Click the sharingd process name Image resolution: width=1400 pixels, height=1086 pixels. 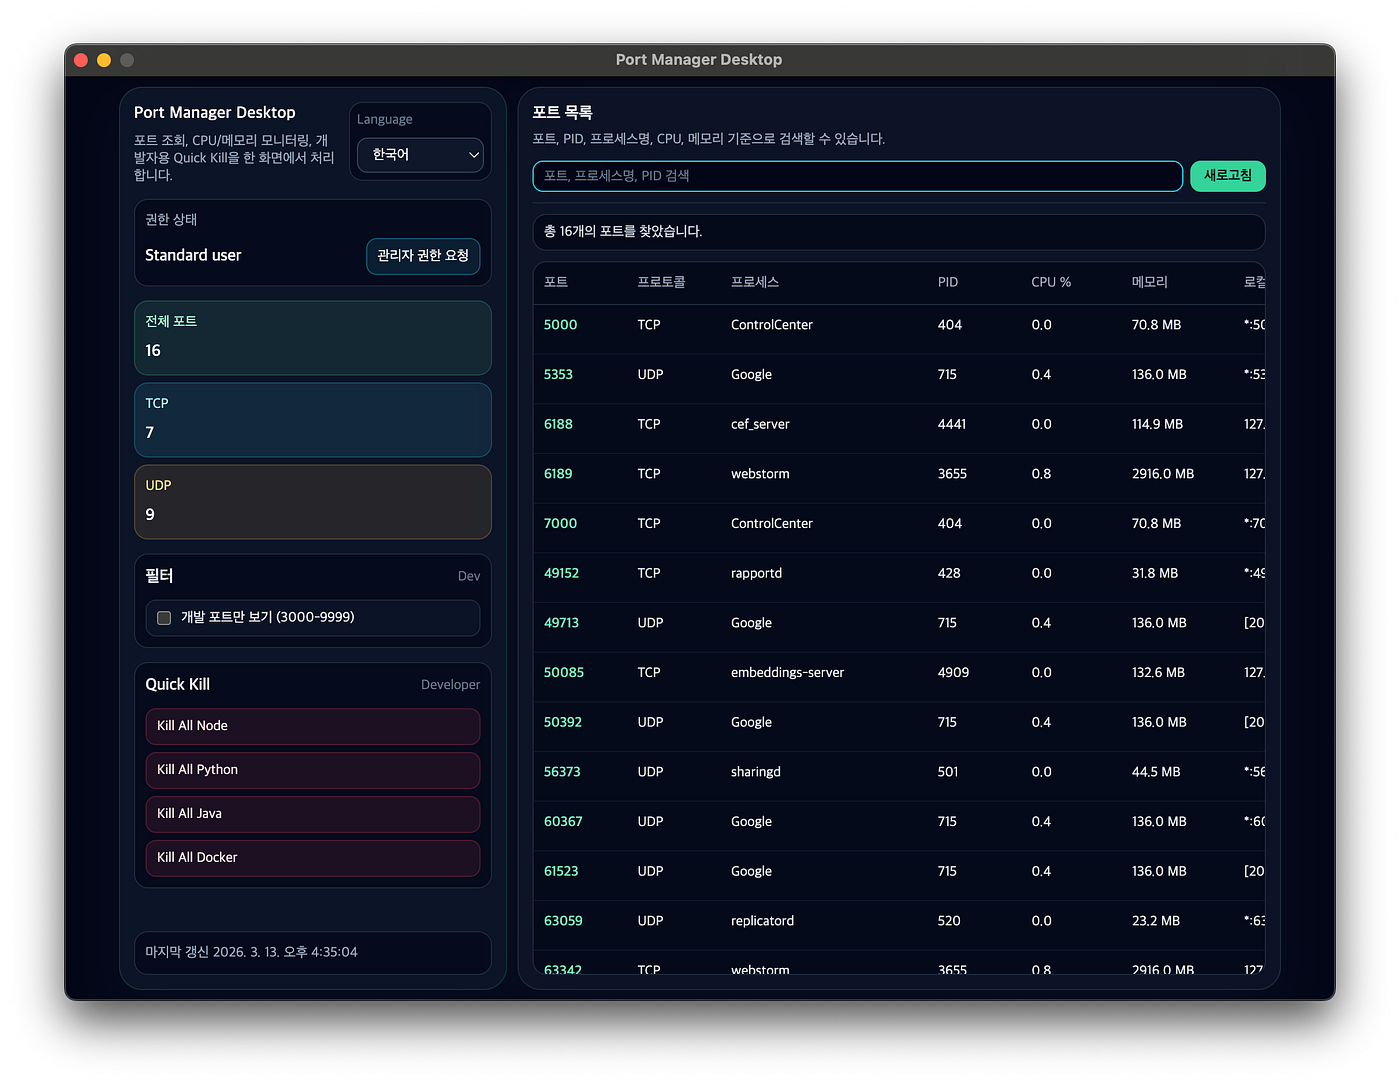(x=755, y=772)
